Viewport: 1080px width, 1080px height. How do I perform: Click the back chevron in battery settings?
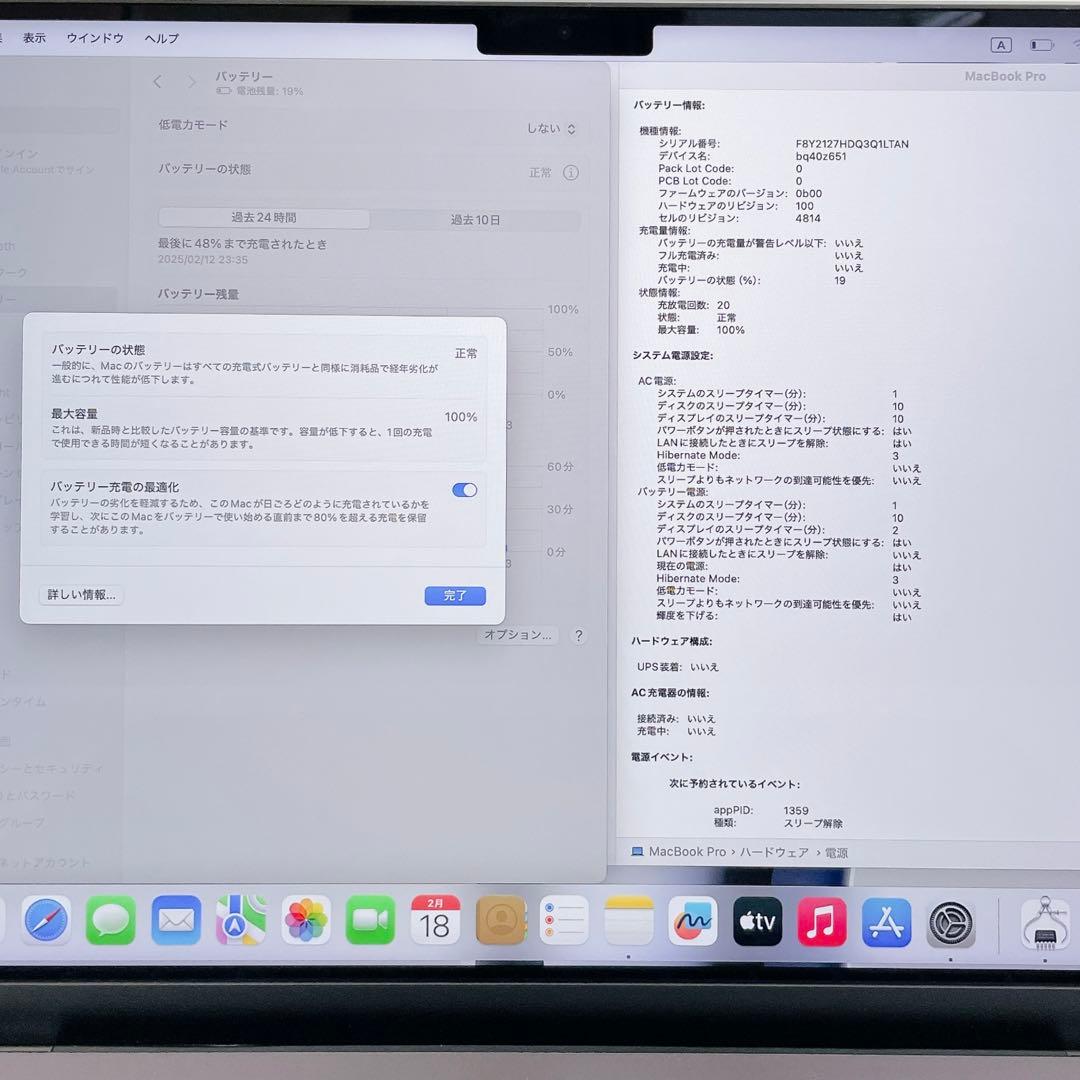pyautogui.click(x=157, y=82)
